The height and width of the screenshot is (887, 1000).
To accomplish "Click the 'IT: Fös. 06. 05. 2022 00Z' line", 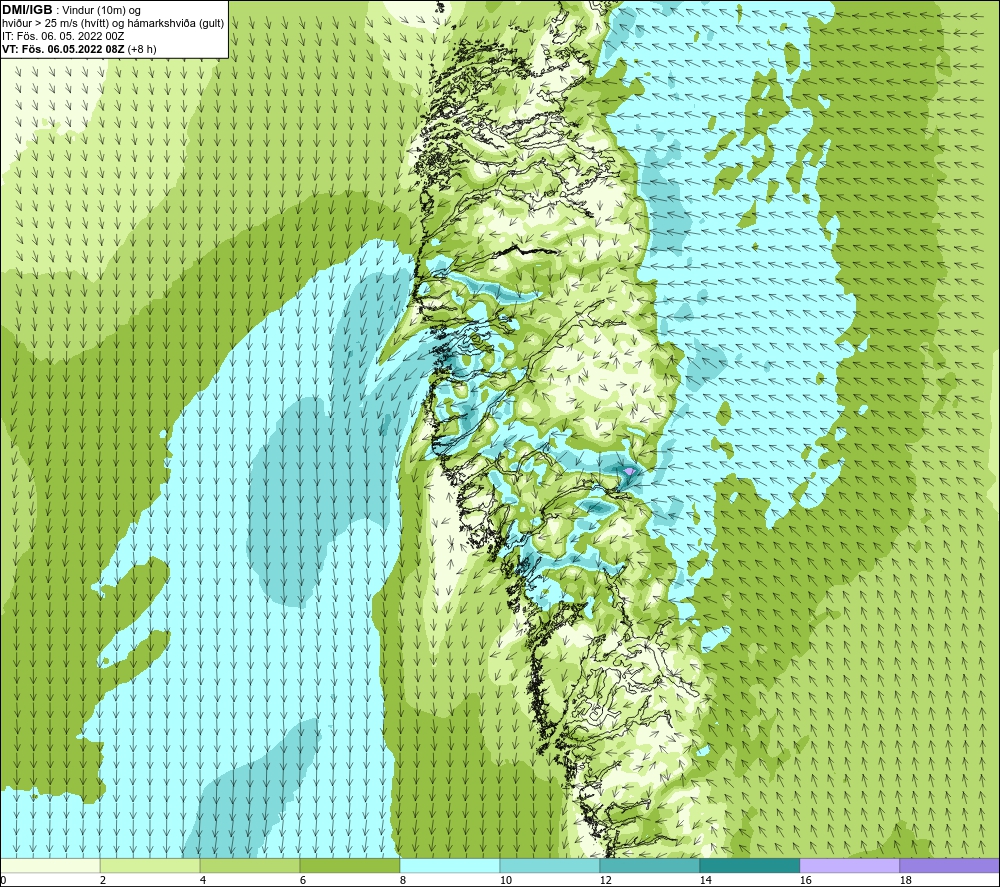I will pyautogui.click(x=63, y=36).
